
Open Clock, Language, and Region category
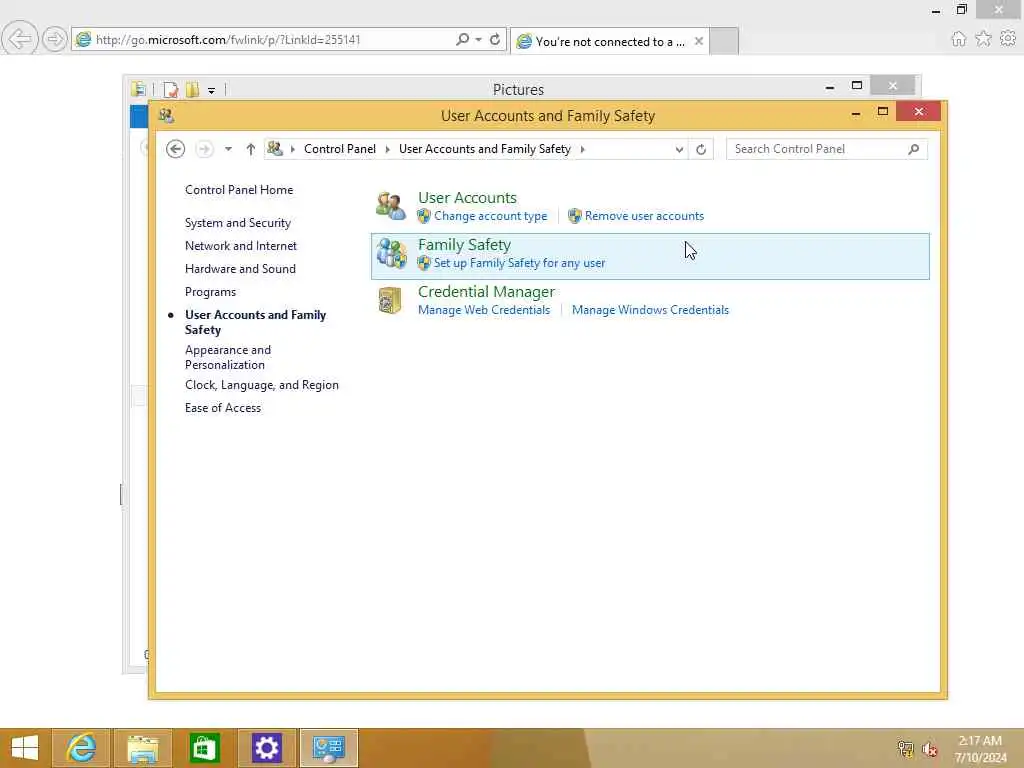tap(262, 385)
